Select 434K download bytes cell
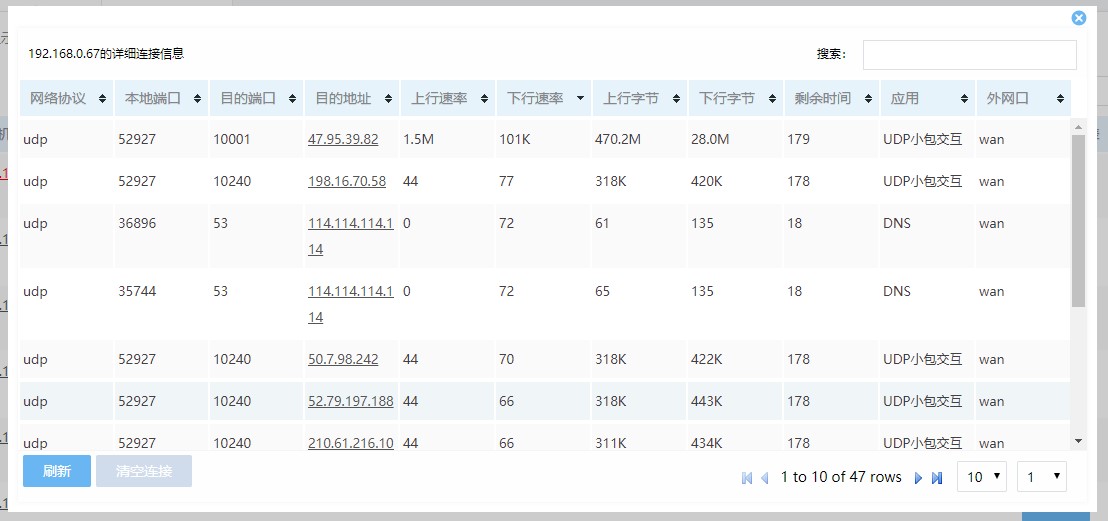This screenshot has width=1108, height=521. point(736,440)
